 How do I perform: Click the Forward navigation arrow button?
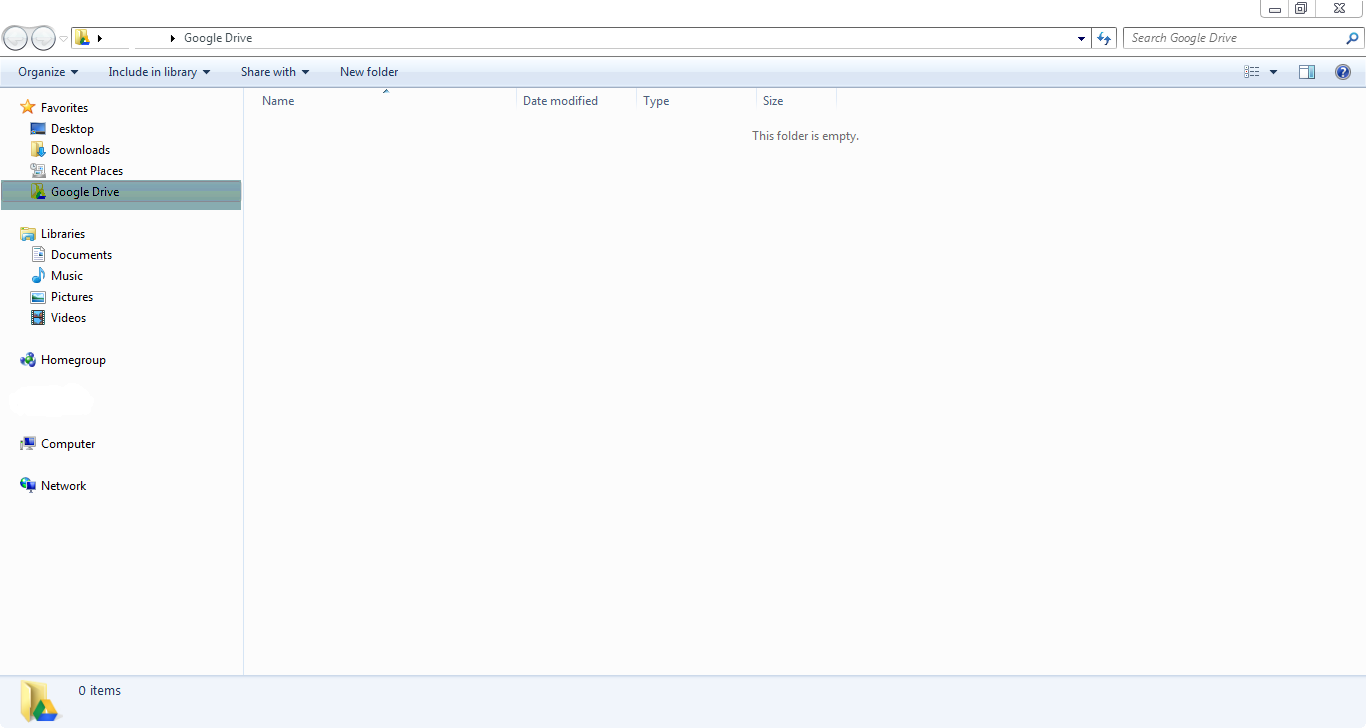[43, 38]
